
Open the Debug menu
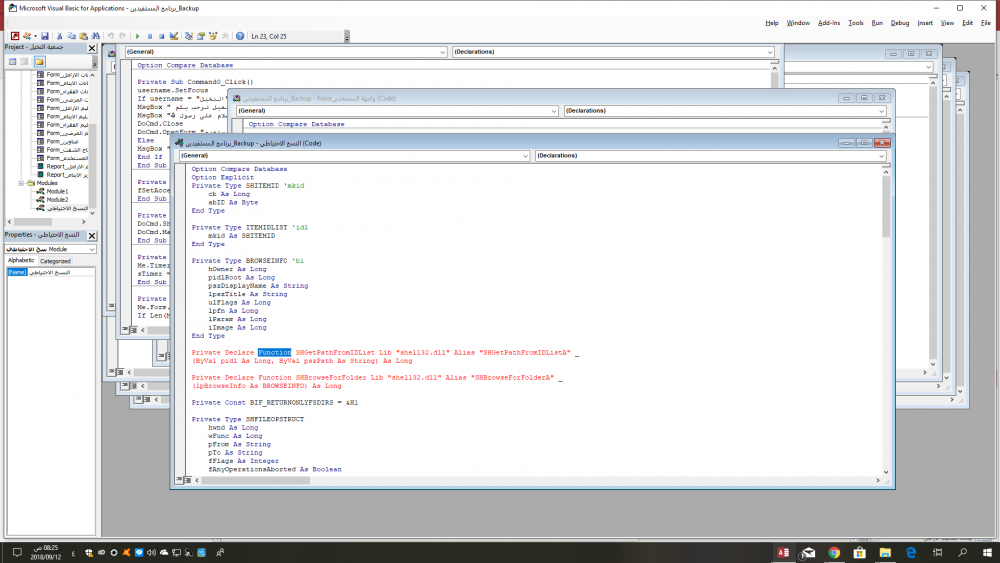pyautogui.click(x=900, y=23)
